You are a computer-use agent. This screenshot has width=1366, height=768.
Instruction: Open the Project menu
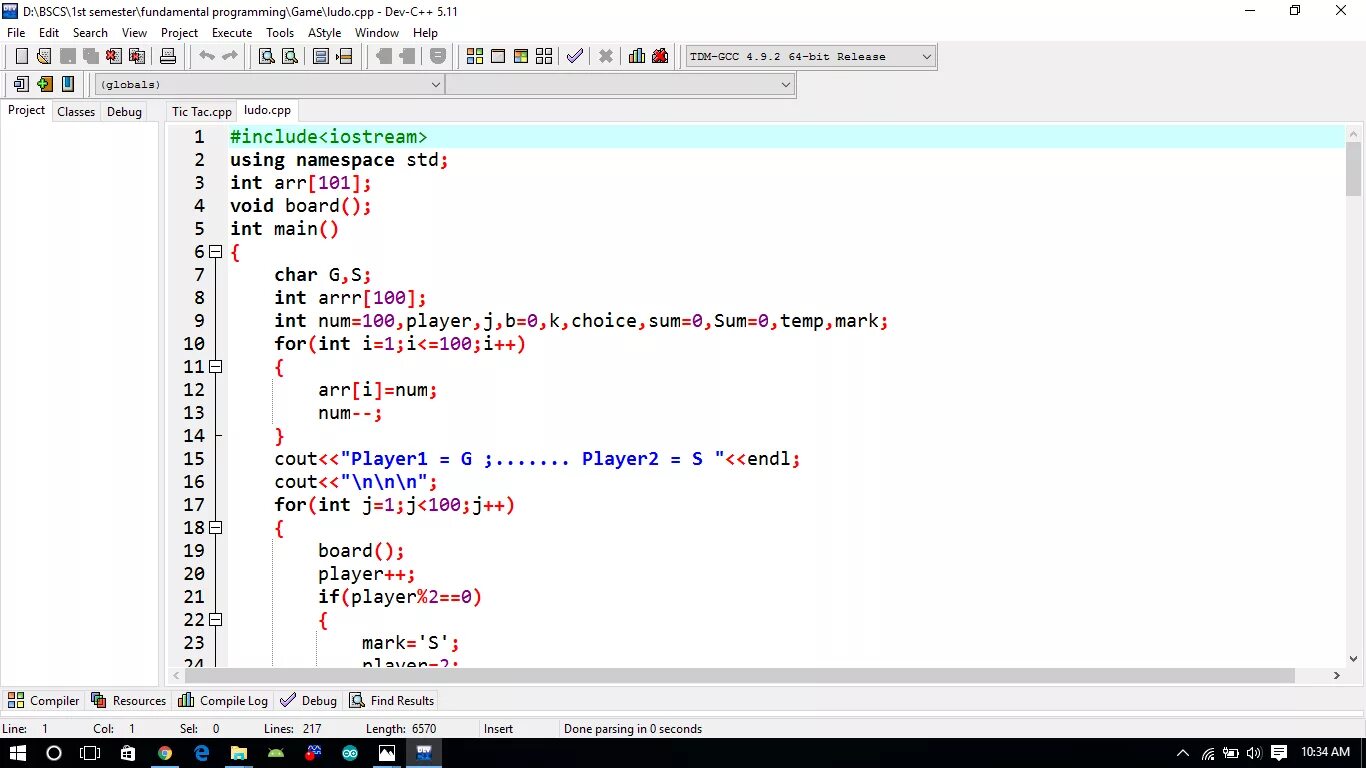tap(180, 33)
